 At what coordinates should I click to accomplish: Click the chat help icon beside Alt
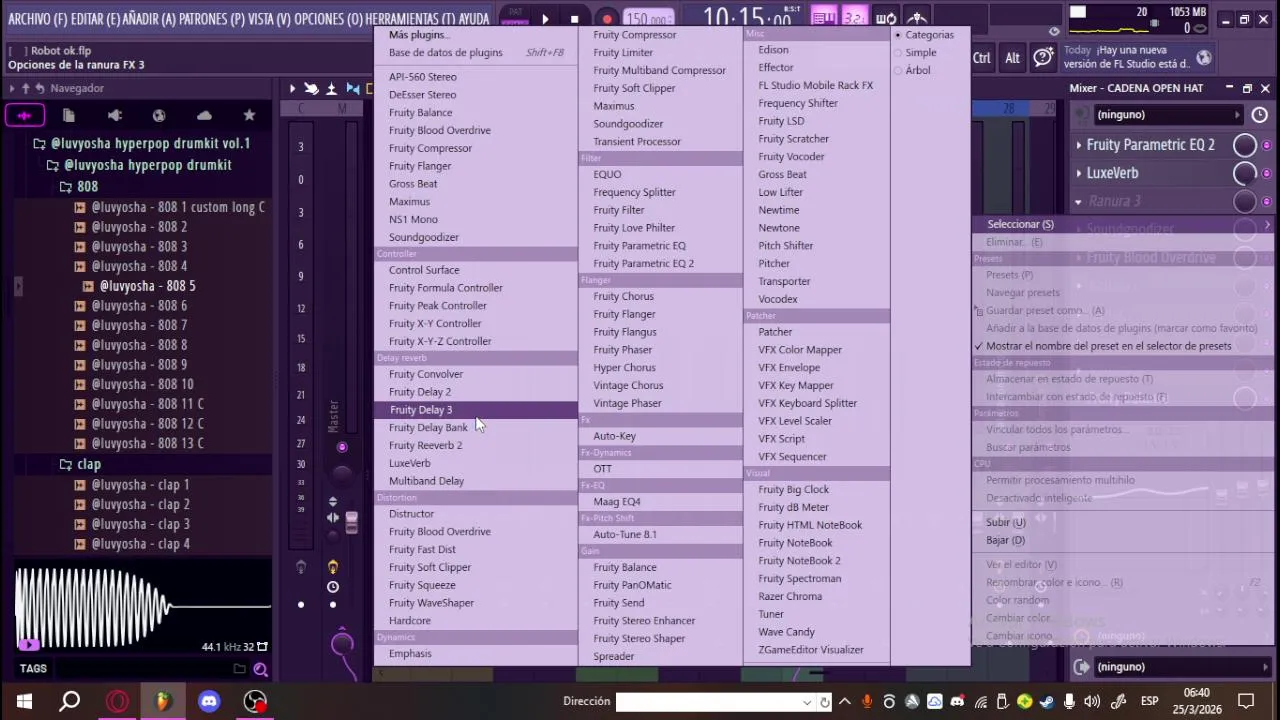click(x=1043, y=58)
